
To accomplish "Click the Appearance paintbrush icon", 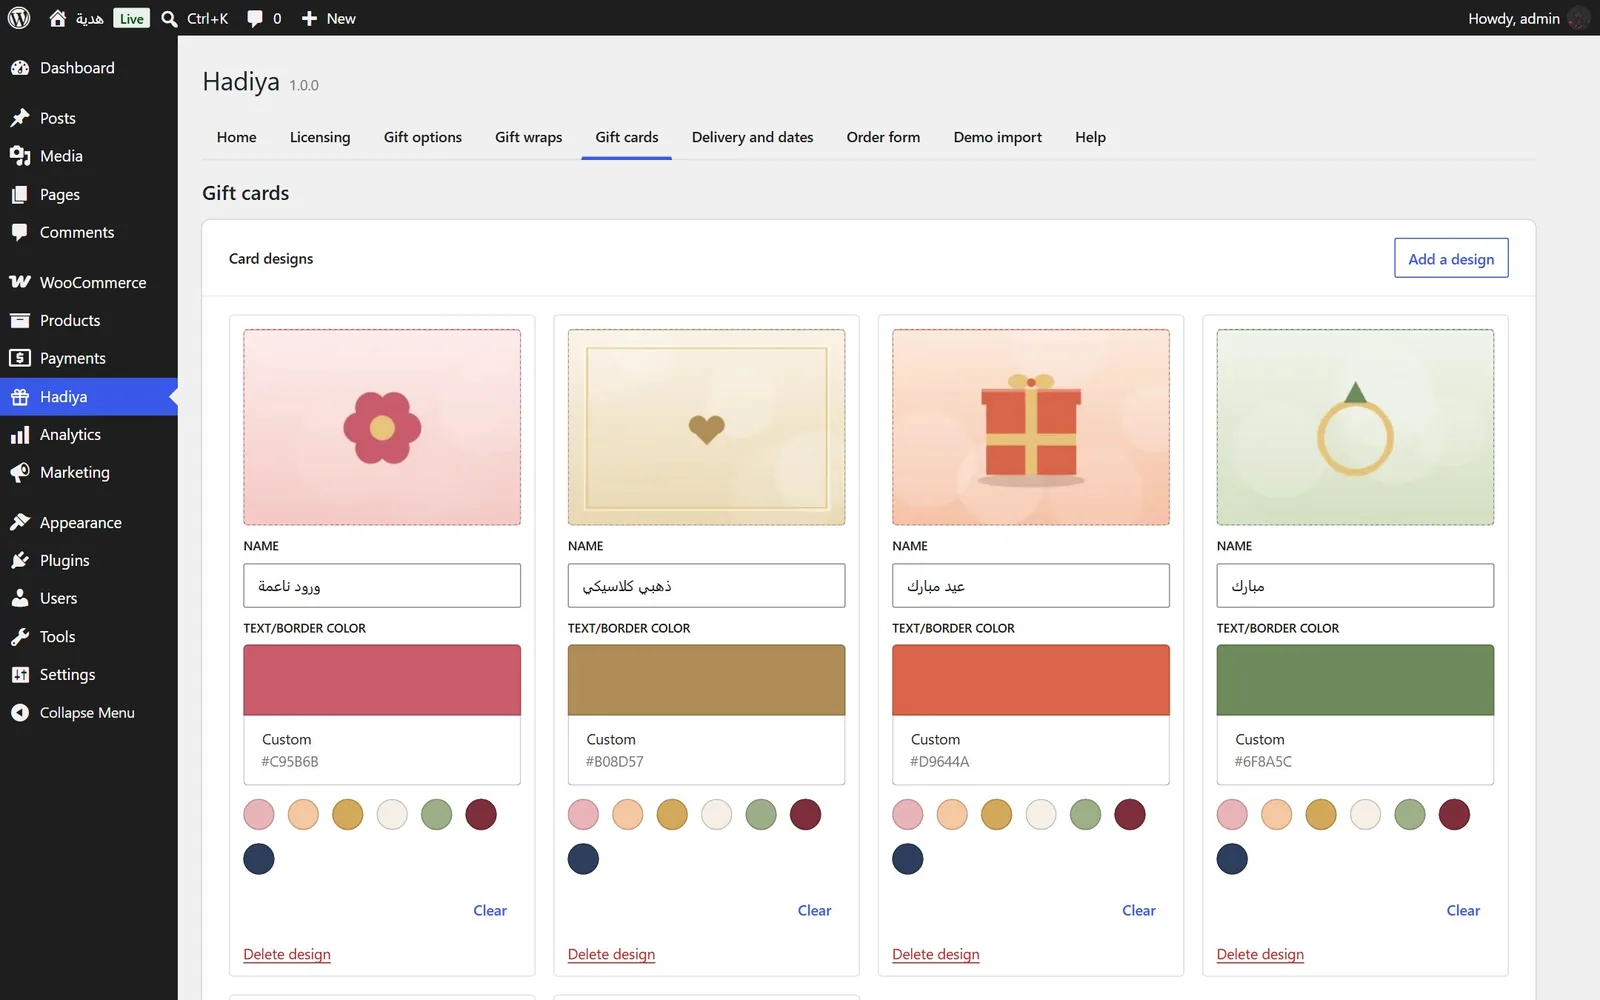I will 20,522.
